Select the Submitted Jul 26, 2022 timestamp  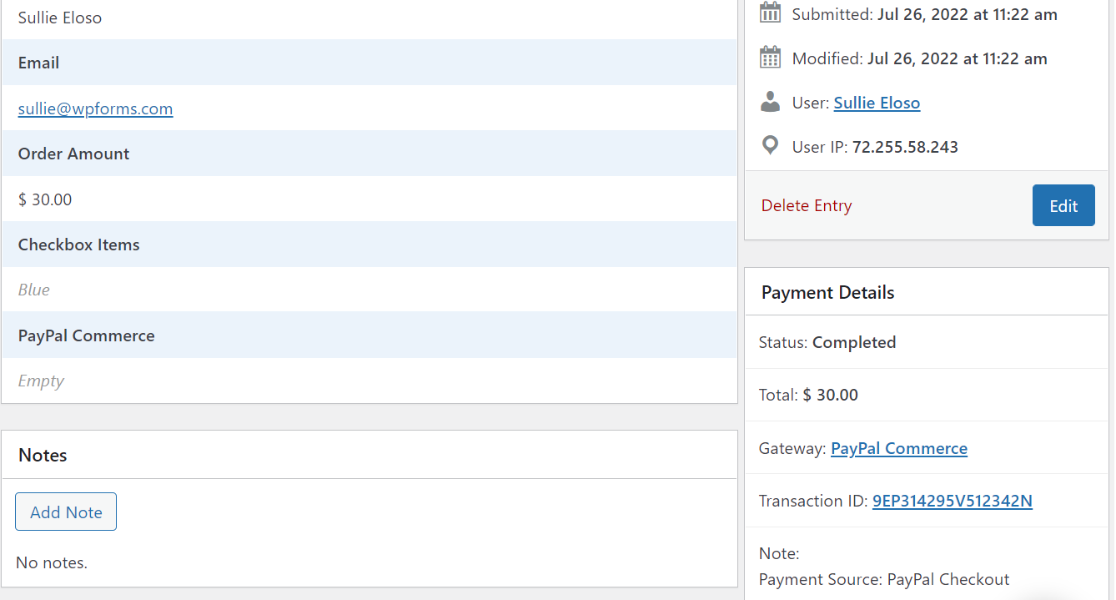click(967, 14)
